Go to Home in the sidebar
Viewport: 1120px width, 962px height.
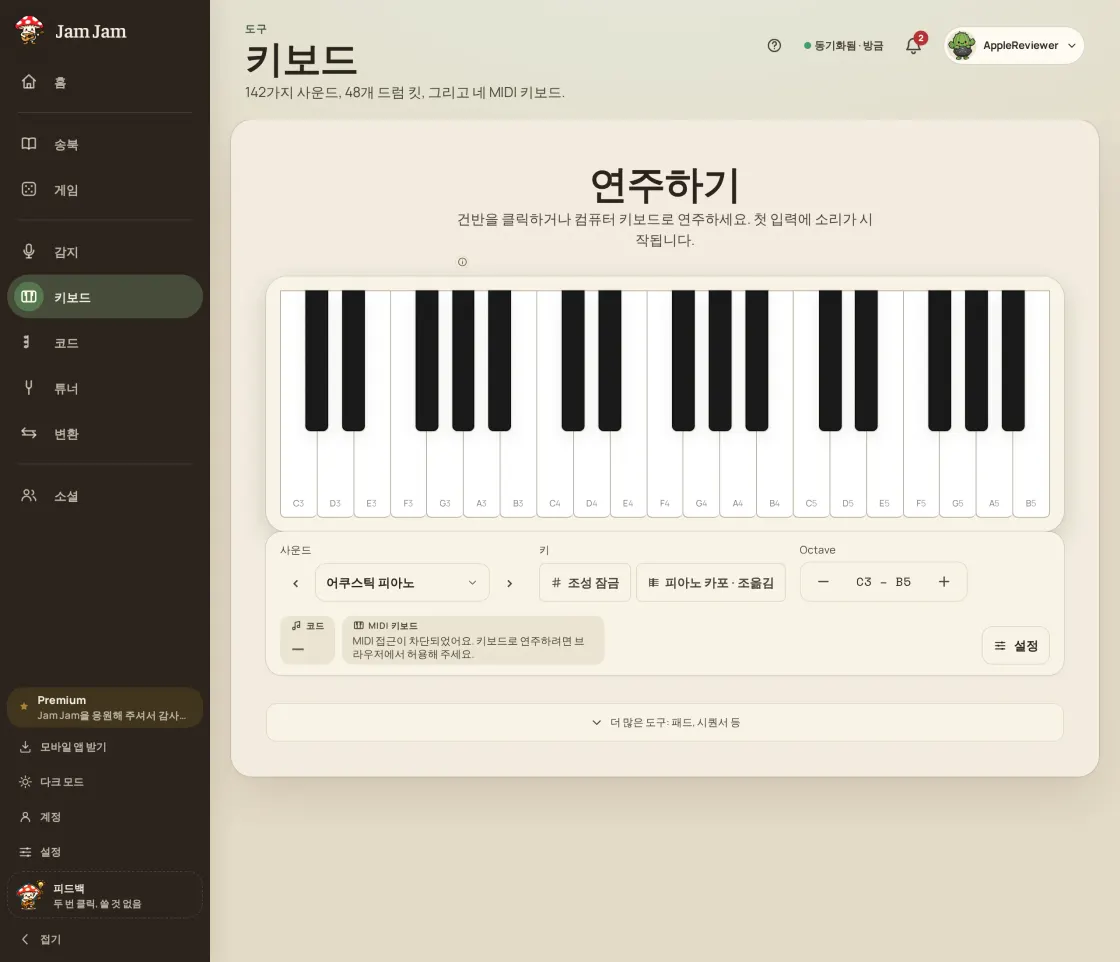click(x=105, y=82)
